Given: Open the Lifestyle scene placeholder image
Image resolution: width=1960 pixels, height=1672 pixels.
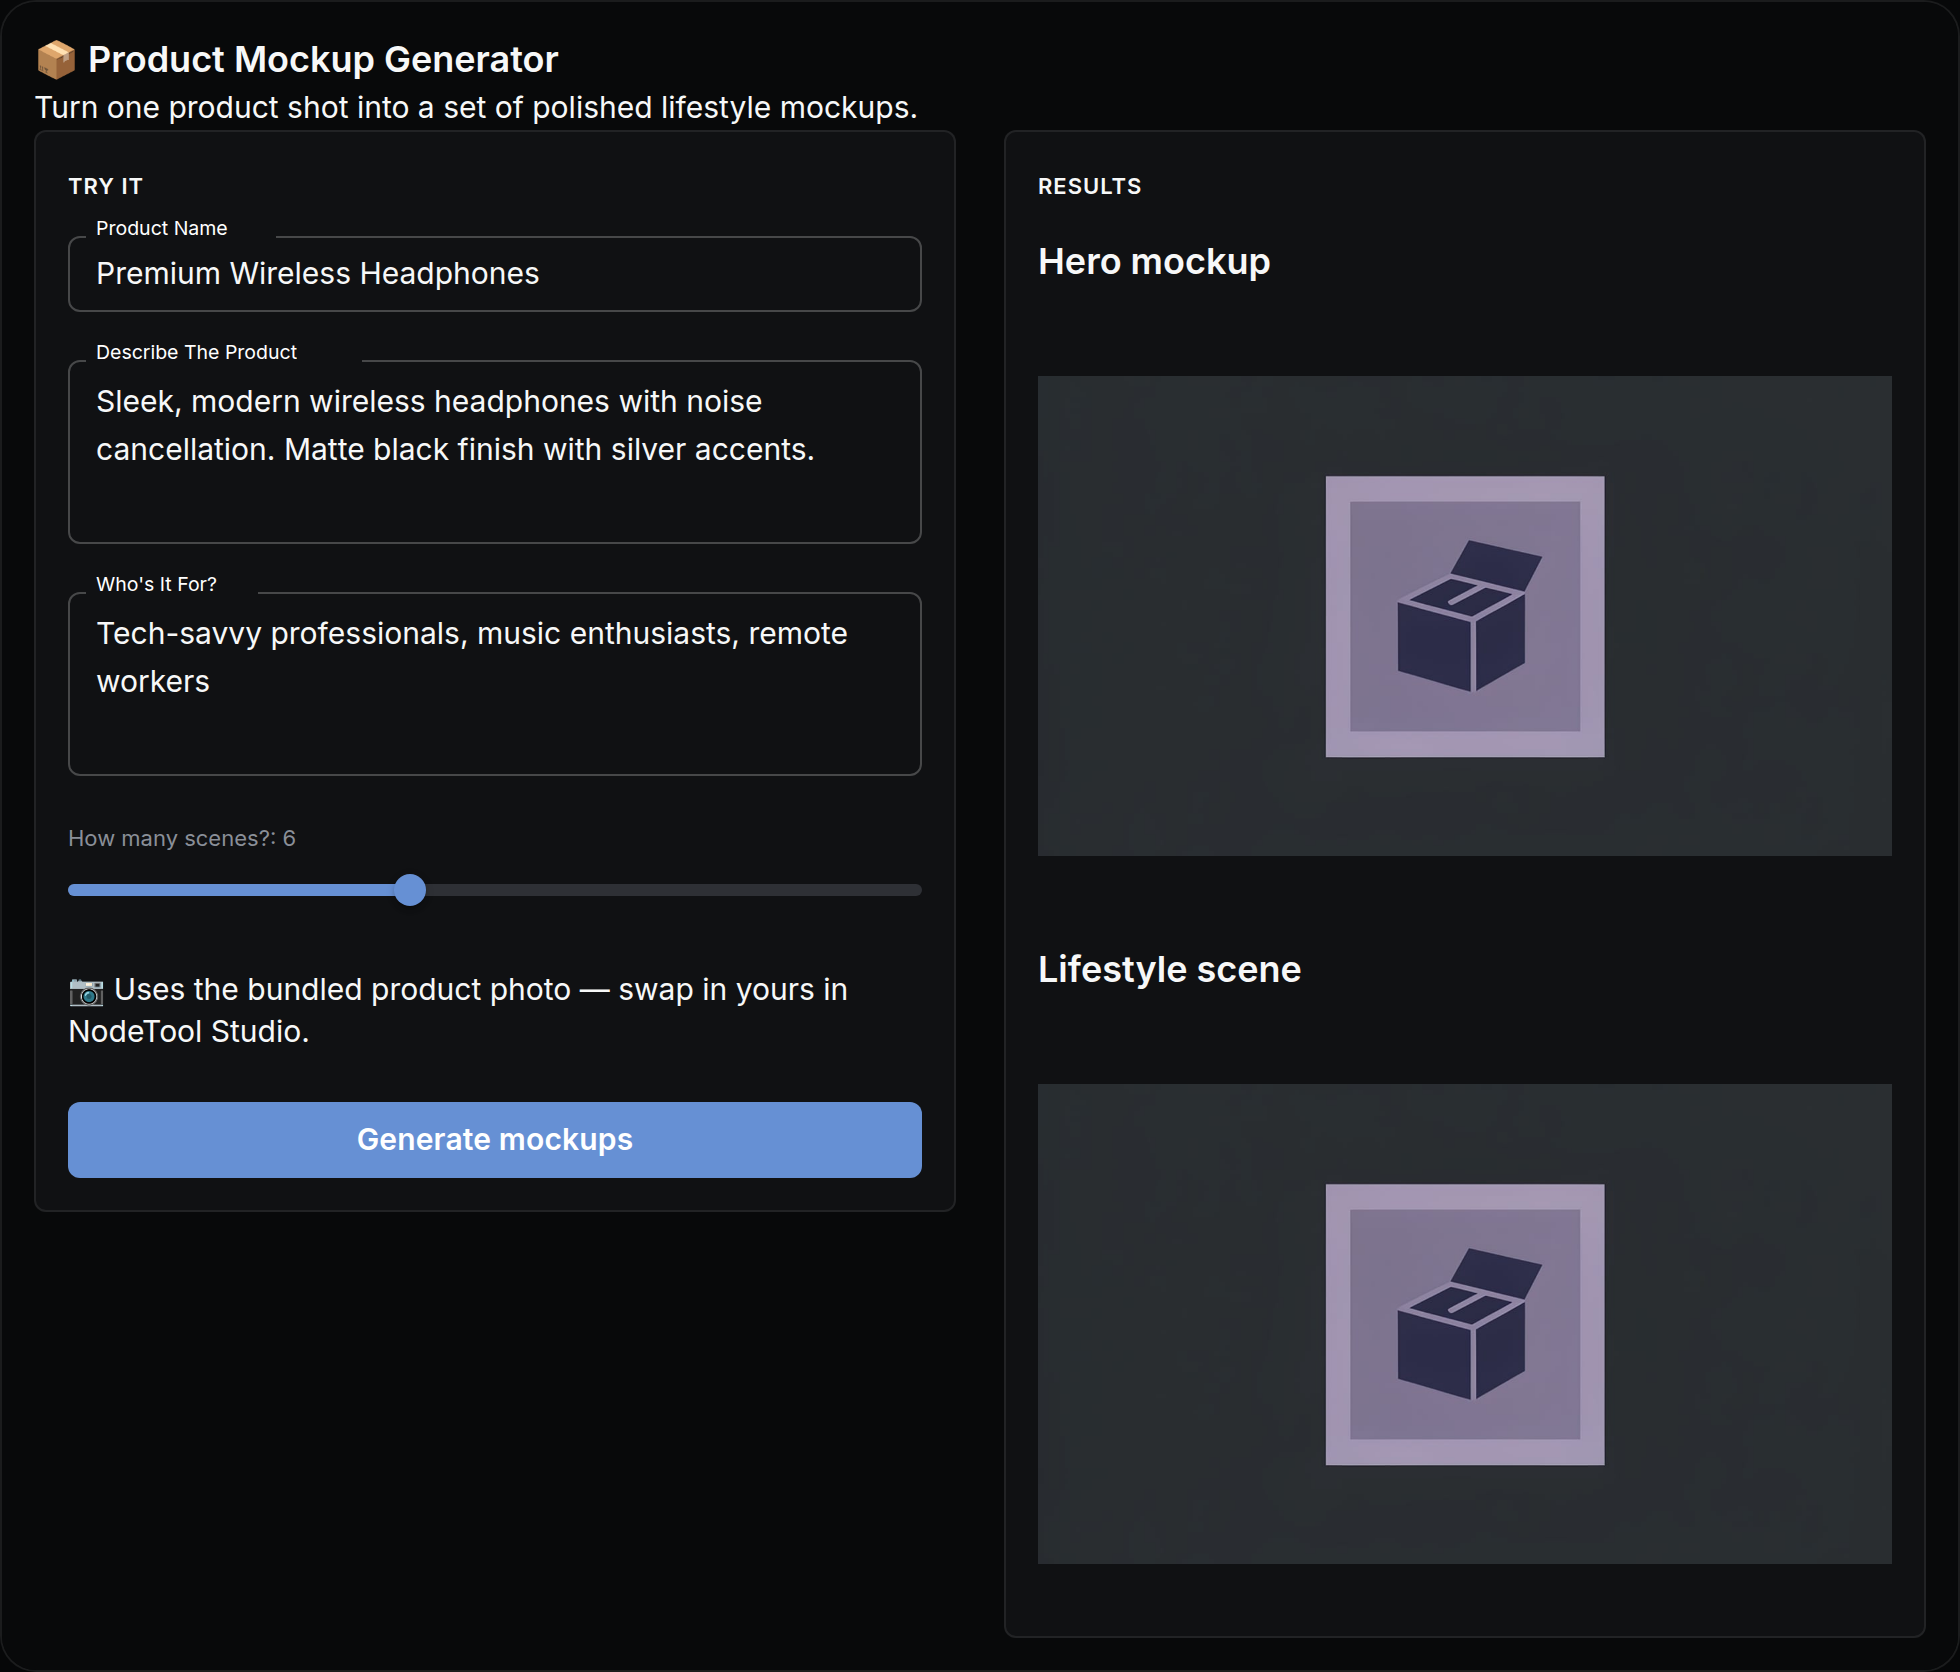Looking at the screenshot, I should click(1465, 1324).
